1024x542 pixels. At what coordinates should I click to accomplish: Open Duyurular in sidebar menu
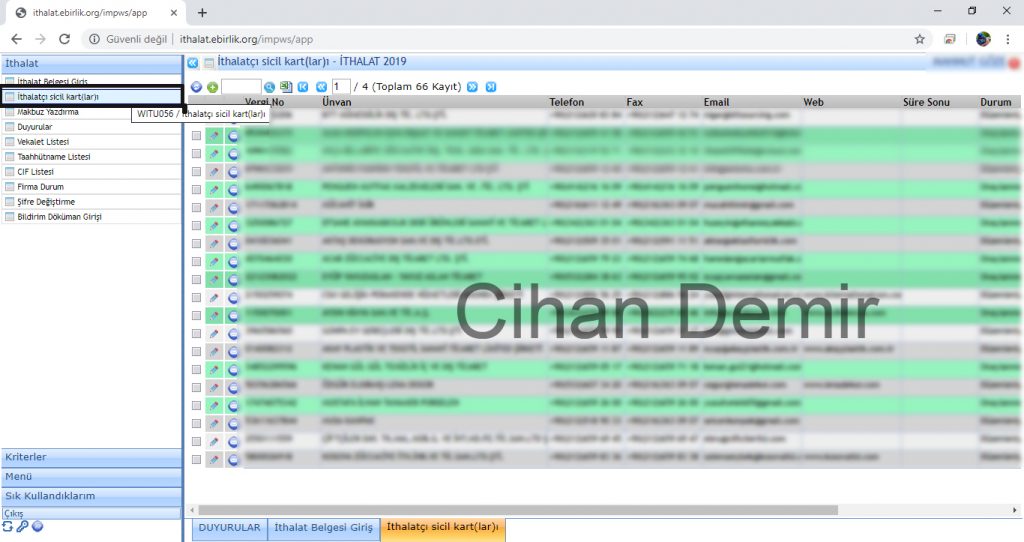pos(91,127)
